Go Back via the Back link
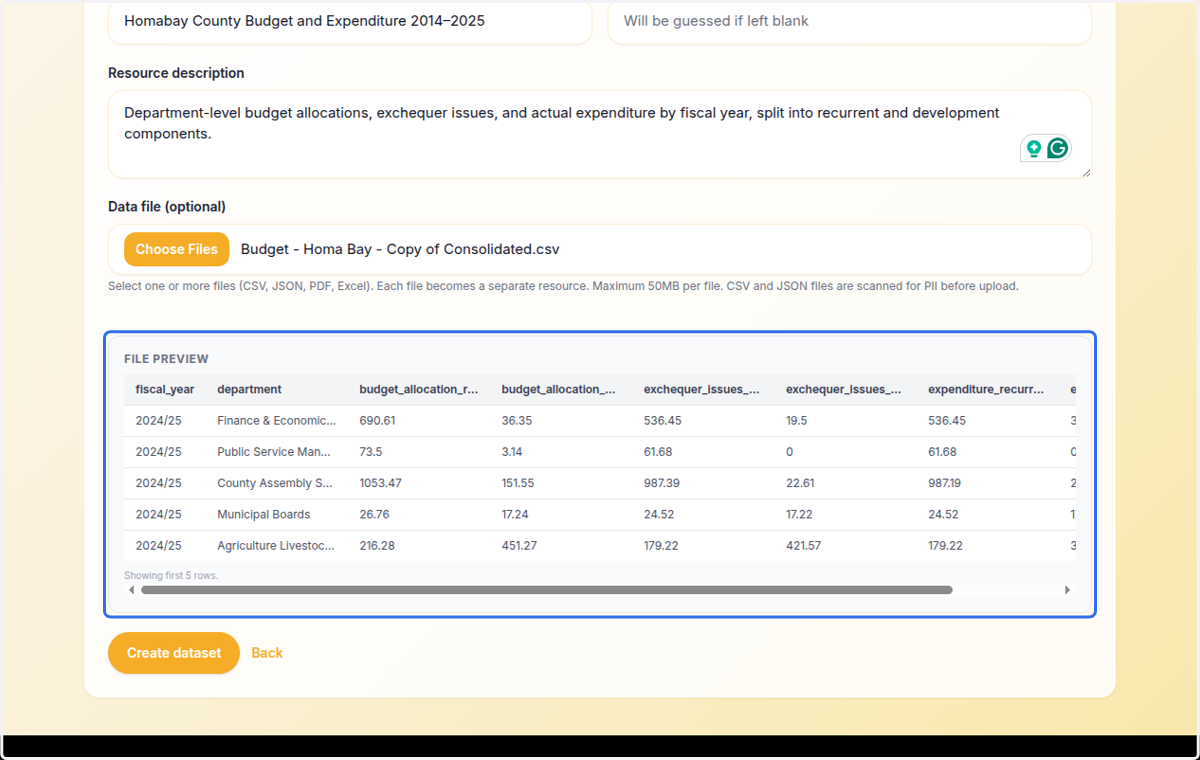 coord(267,653)
